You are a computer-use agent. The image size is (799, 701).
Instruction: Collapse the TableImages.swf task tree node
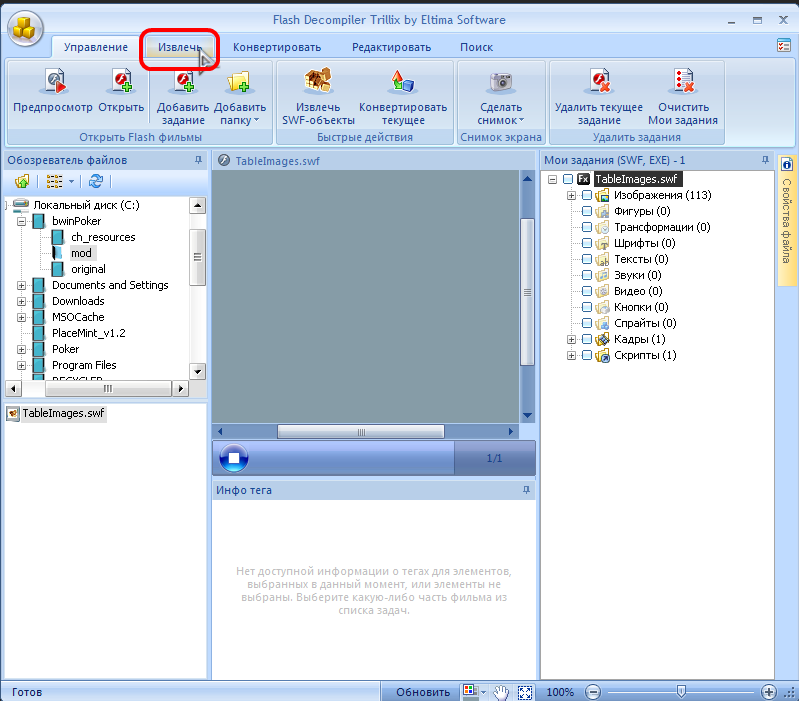click(x=552, y=179)
